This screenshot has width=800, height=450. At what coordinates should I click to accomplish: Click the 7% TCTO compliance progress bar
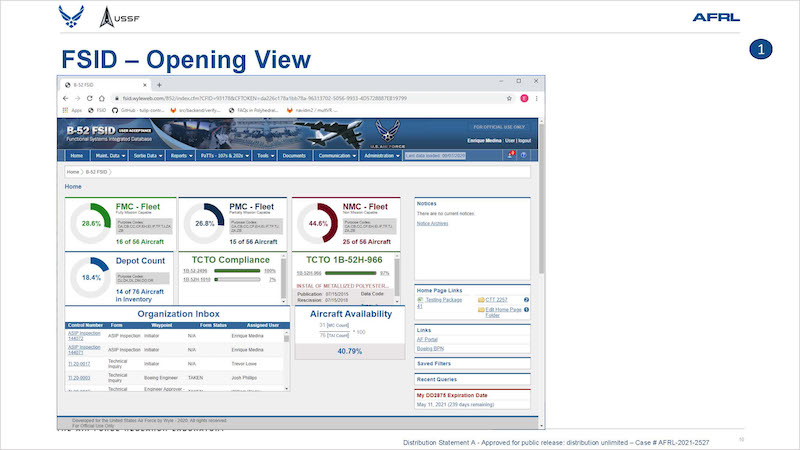(x=237, y=280)
